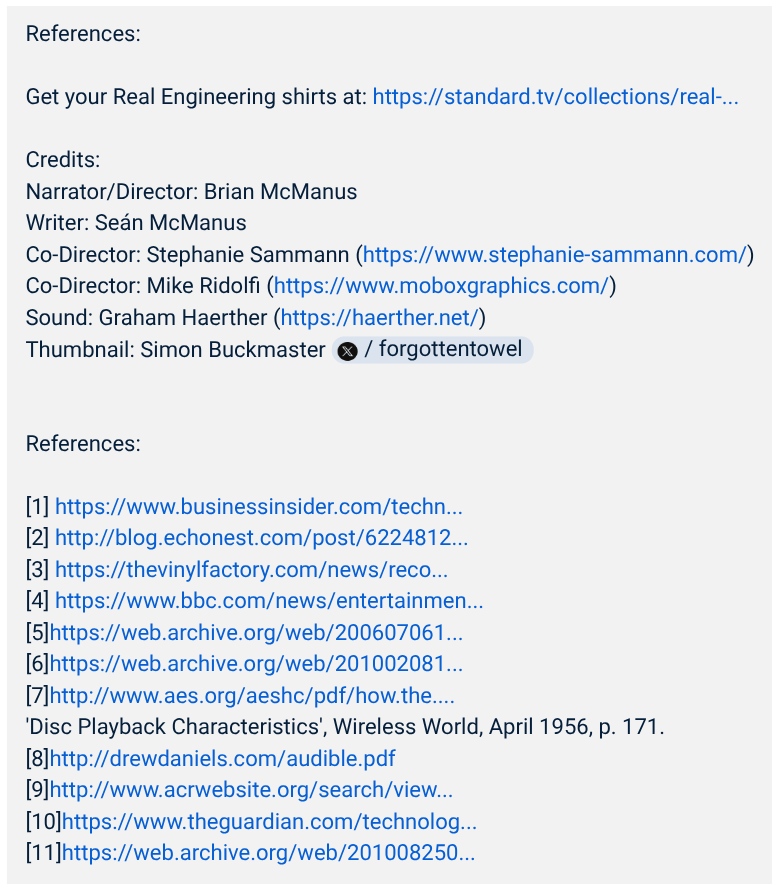The image size is (772, 884).
Task: Open the stephanie-sammann.com website link
Action: point(555,254)
